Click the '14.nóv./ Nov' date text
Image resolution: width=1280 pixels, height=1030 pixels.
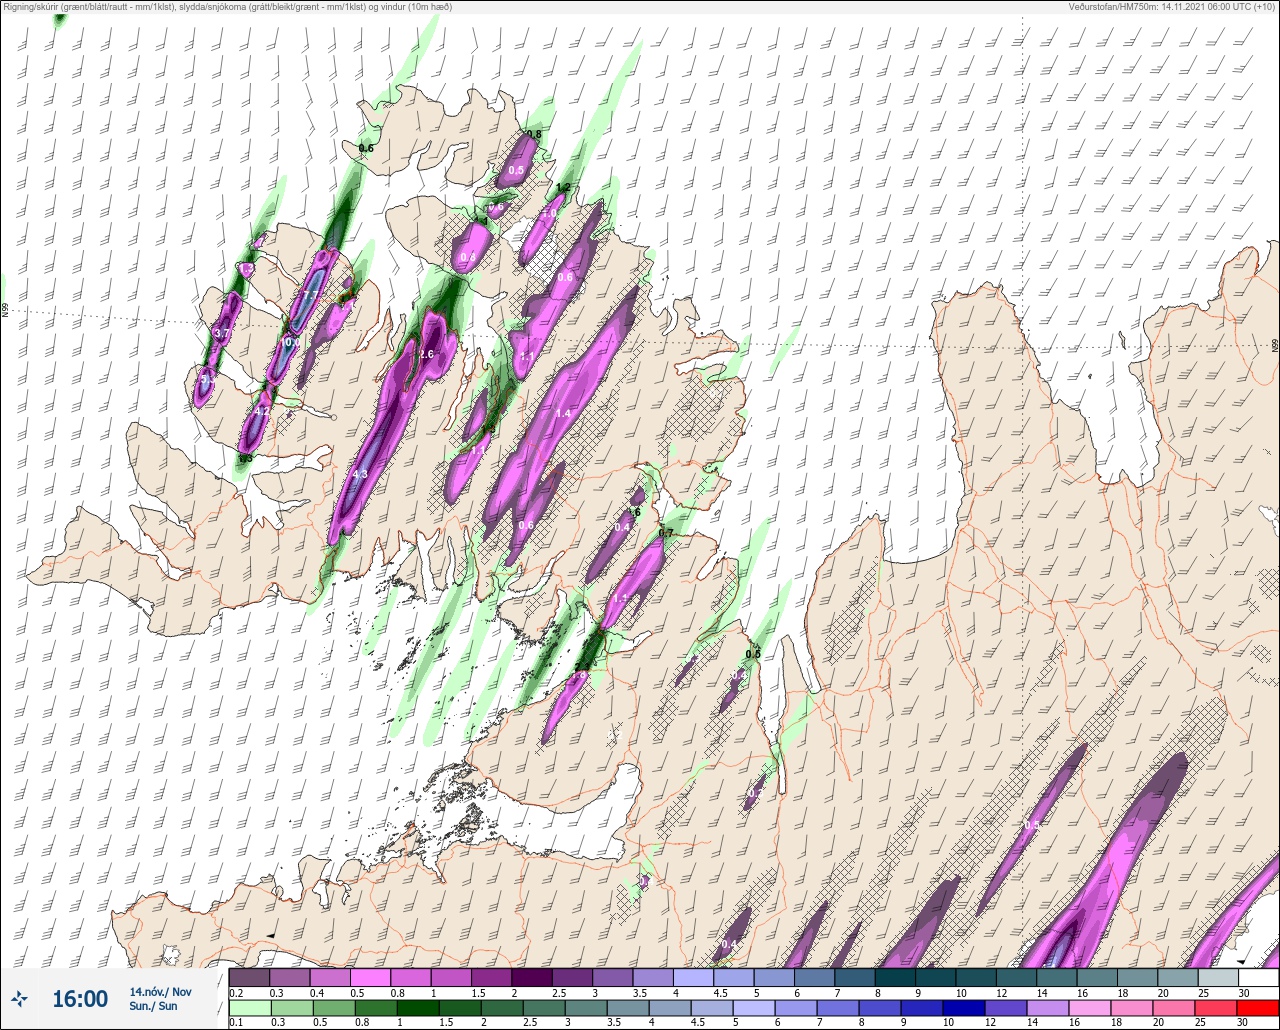click(160, 992)
